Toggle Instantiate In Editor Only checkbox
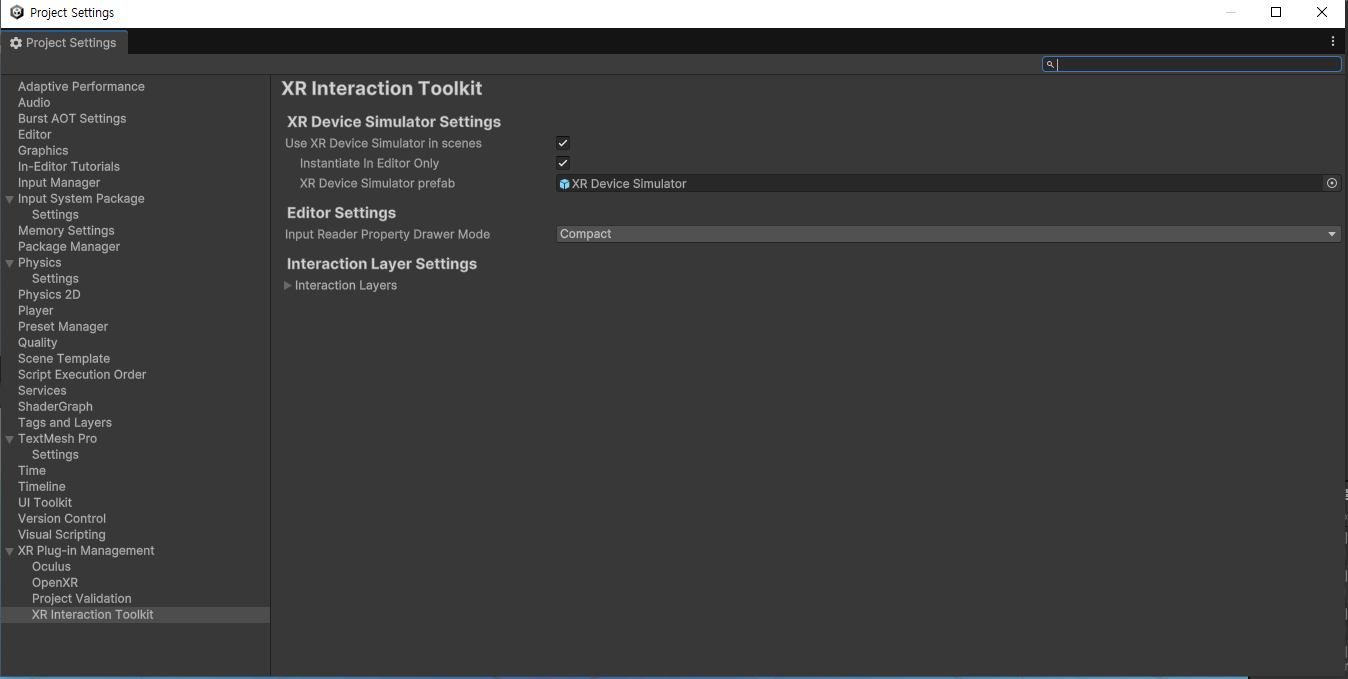The height and width of the screenshot is (679, 1348). [x=563, y=163]
